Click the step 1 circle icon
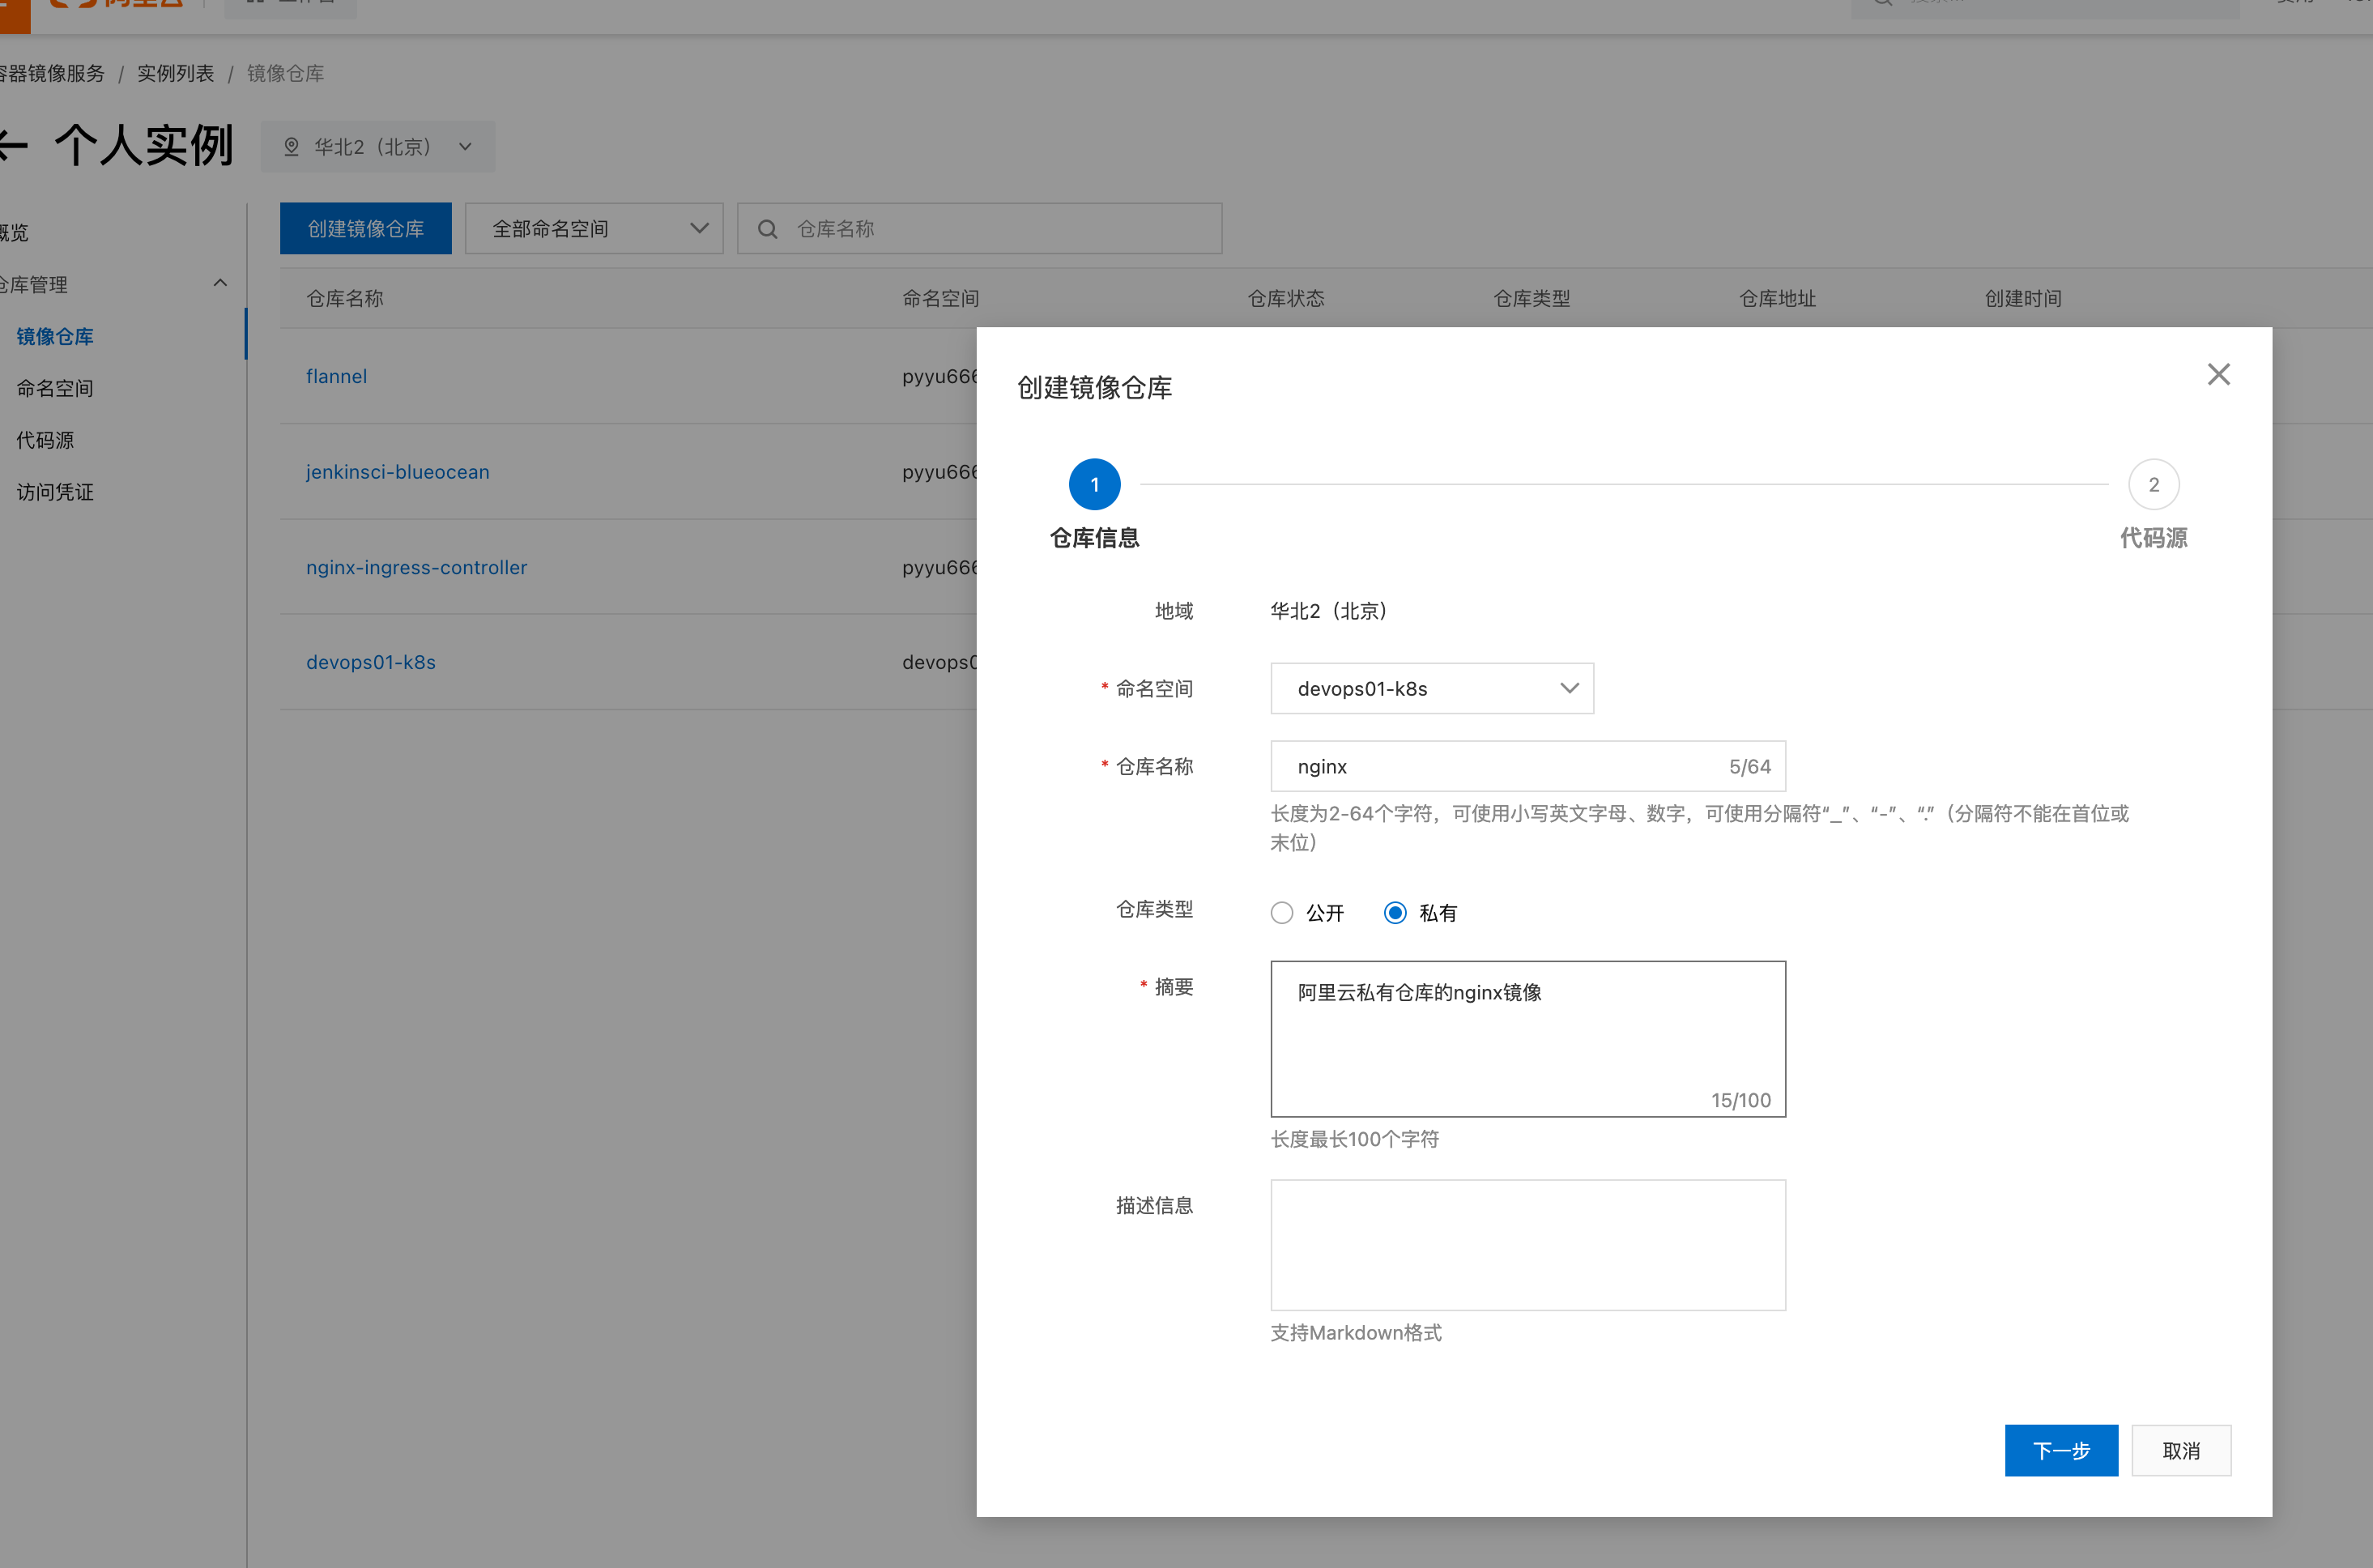Viewport: 2373px width, 1568px height. (x=1094, y=485)
